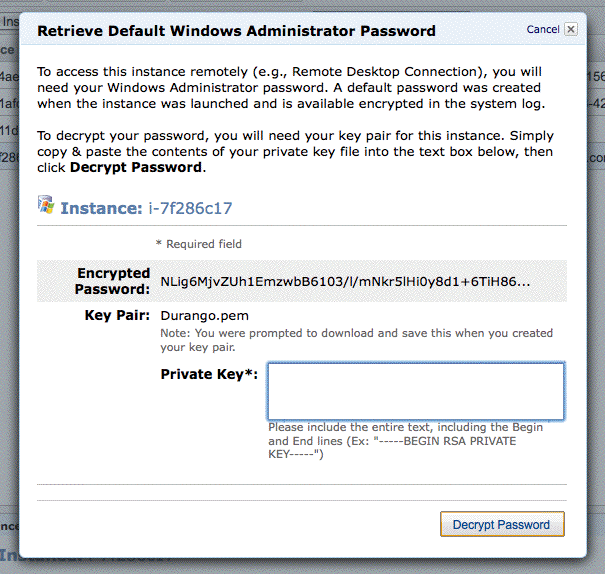Click the dialog title text
605x574 pixels.
pos(236,31)
